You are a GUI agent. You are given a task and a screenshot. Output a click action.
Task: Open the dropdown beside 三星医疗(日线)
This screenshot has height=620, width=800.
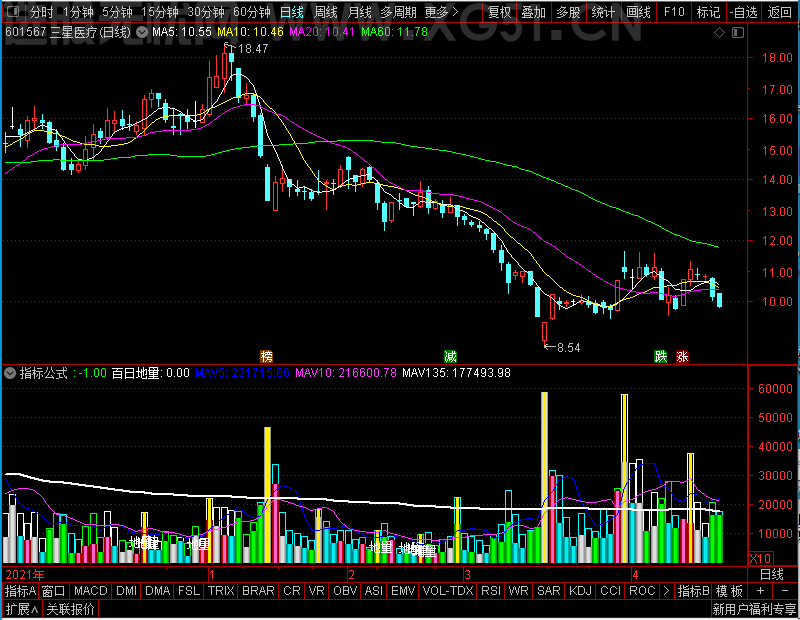[142, 33]
